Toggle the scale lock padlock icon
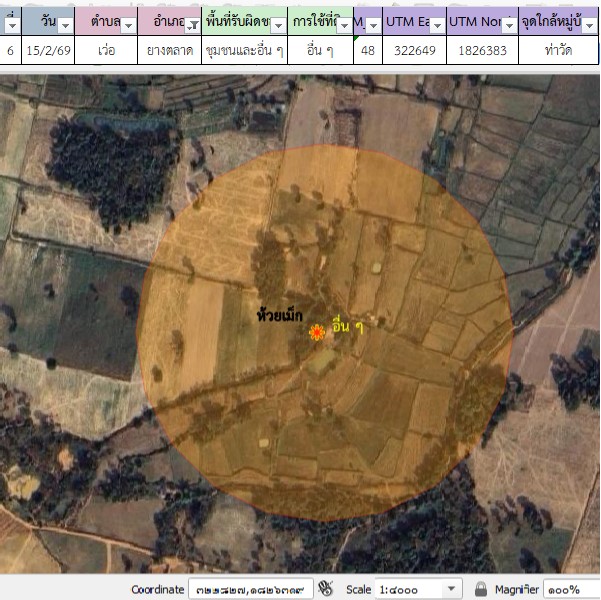Image resolution: width=601 pixels, height=600 pixels. 481,589
